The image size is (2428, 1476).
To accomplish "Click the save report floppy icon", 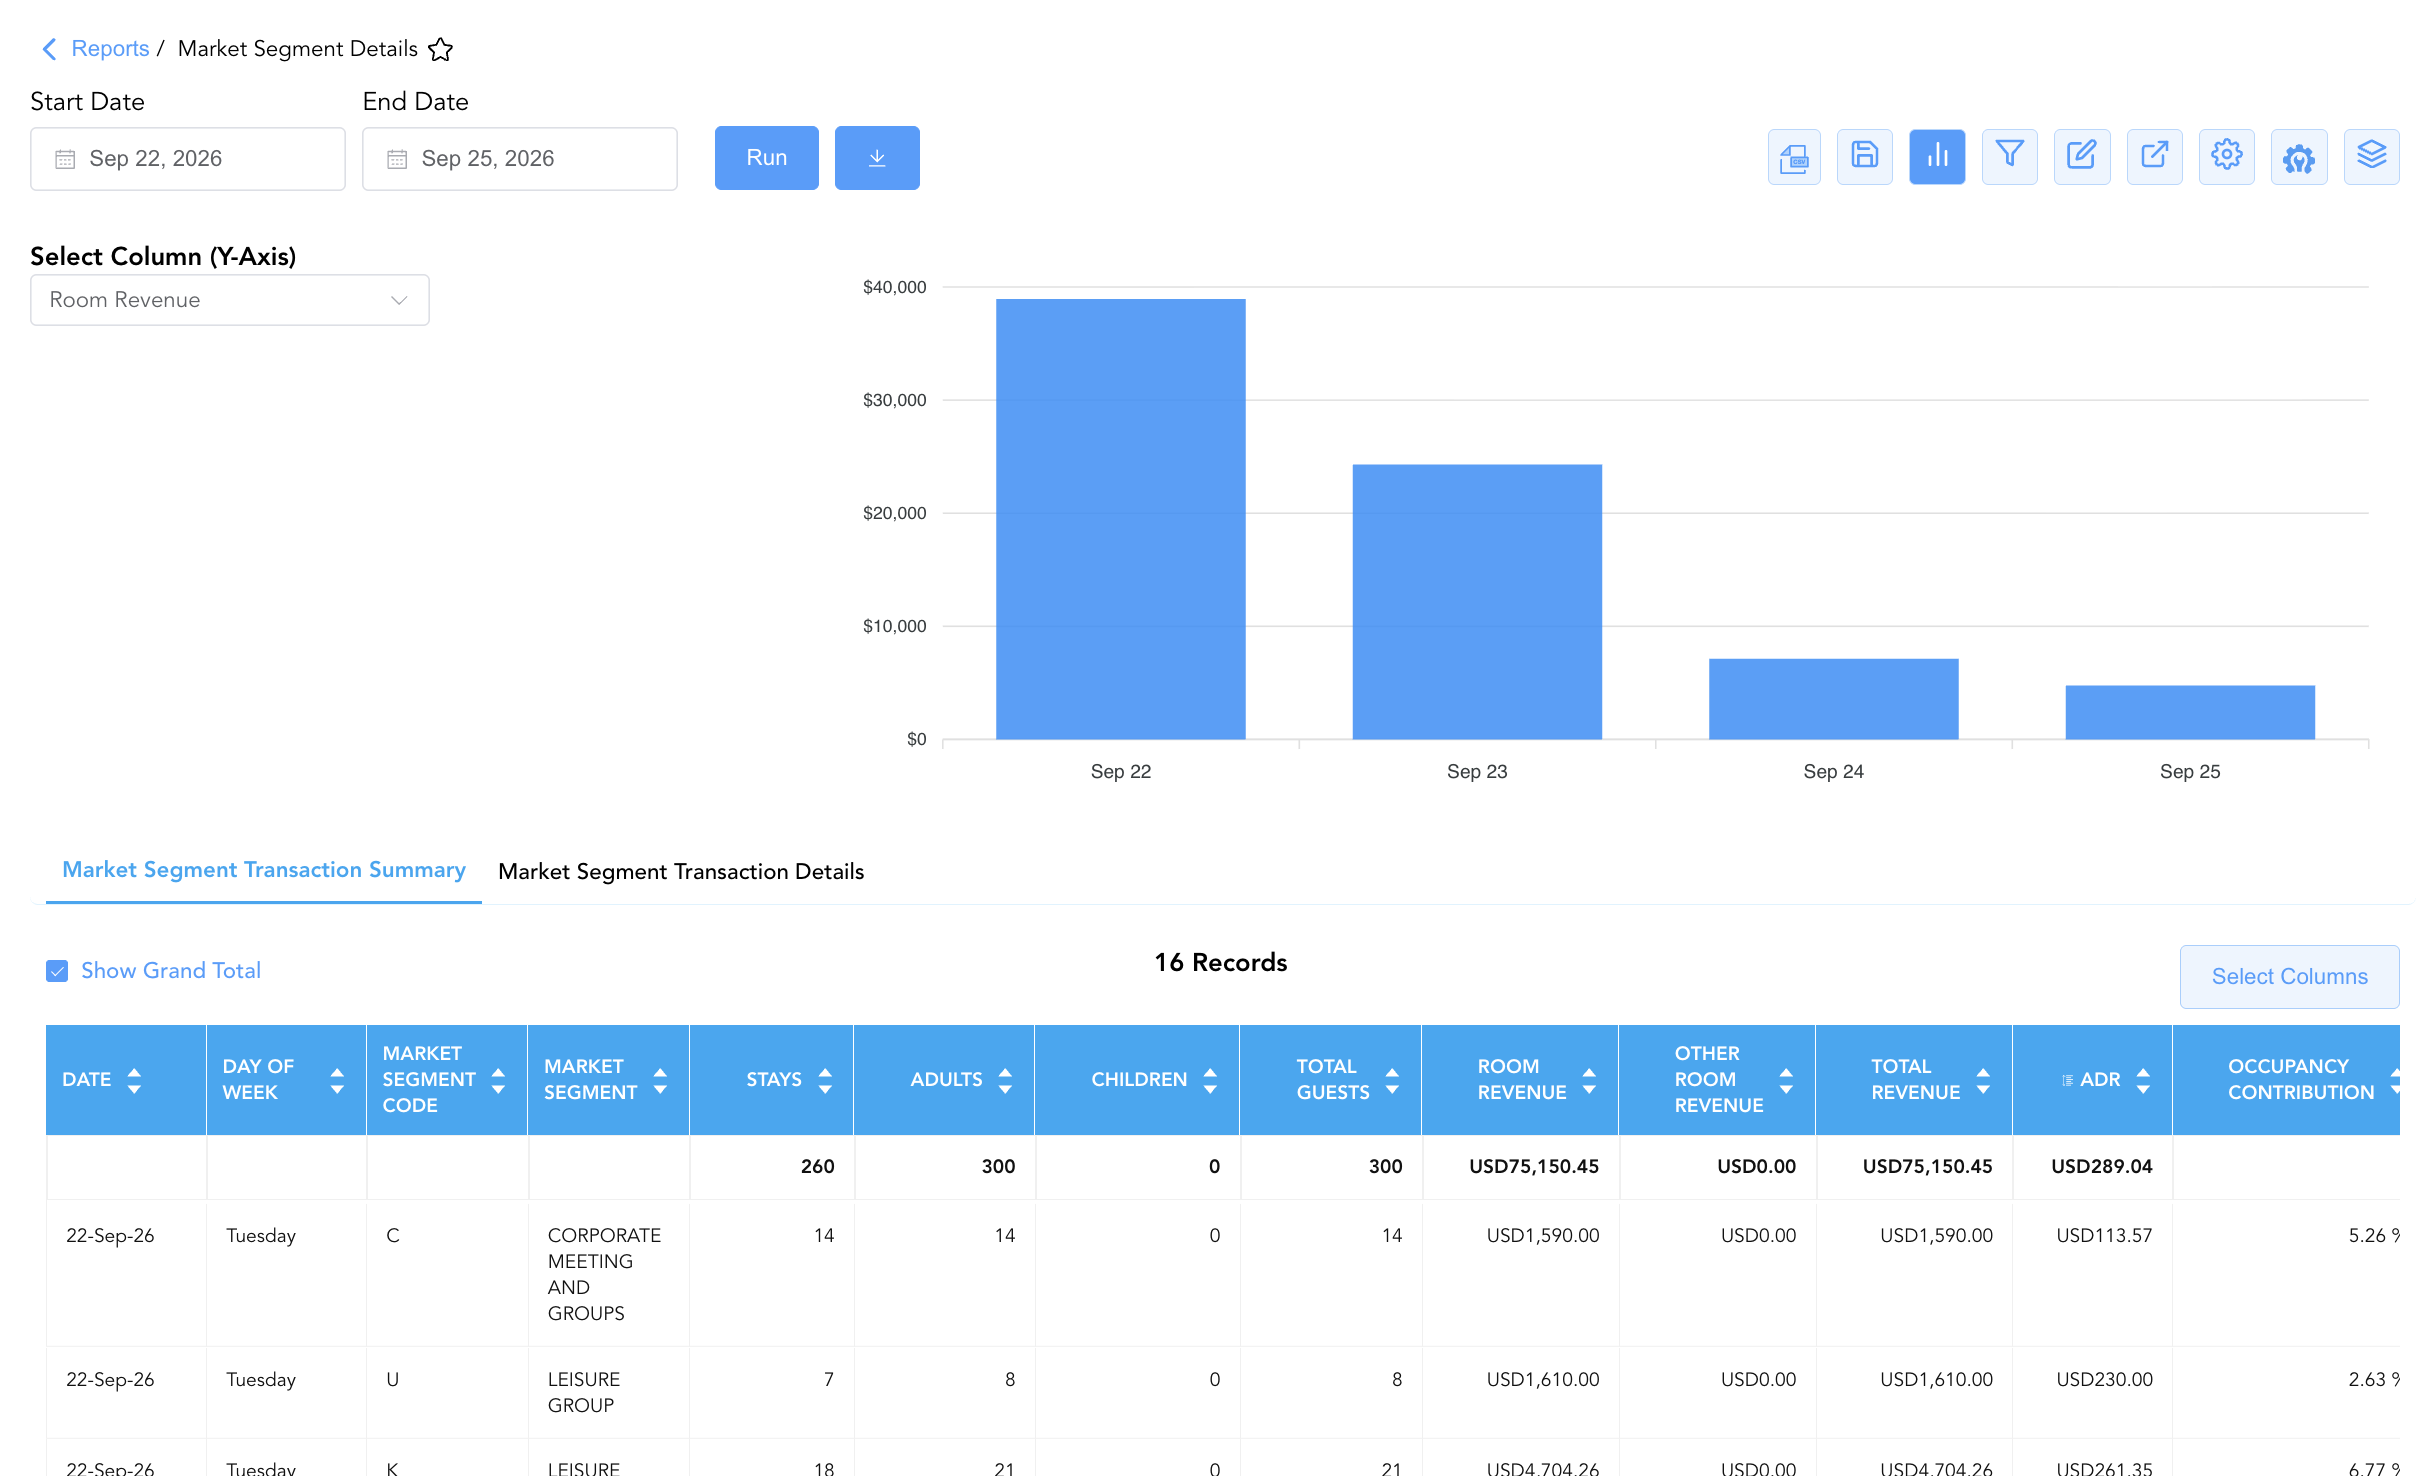I will tap(1865, 157).
